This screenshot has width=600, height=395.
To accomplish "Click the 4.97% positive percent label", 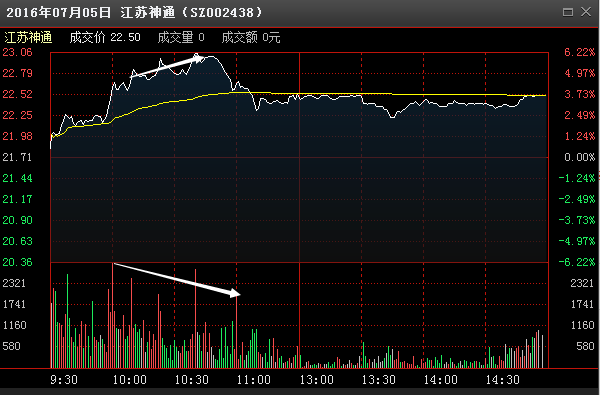I will 580,73.
